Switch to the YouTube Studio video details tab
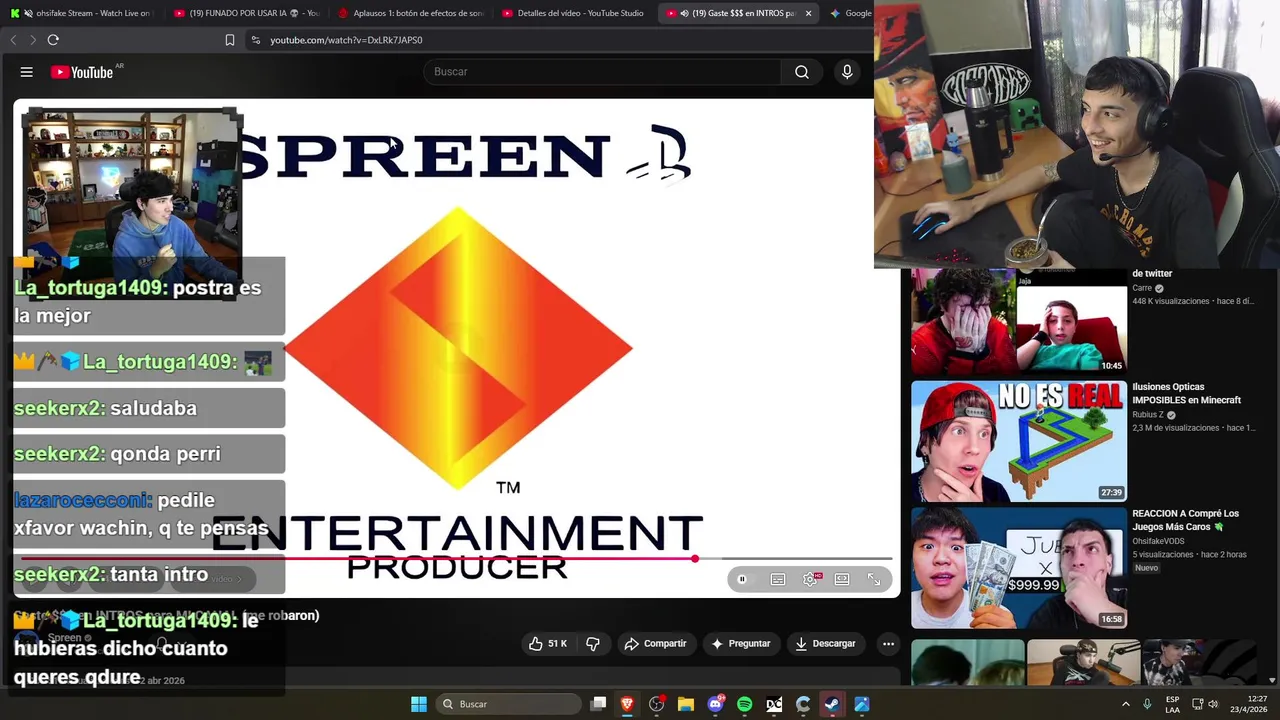The height and width of the screenshot is (720, 1280). coord(574,13)
